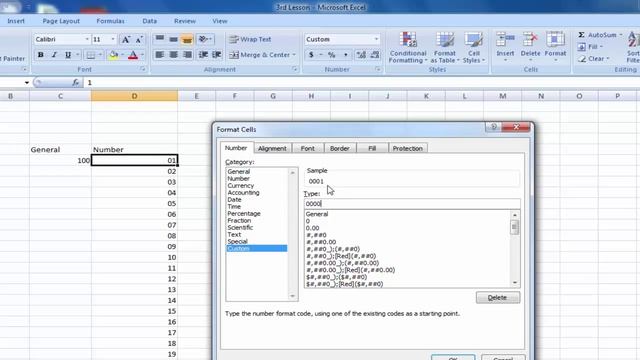Toggle Wrap Text
This screenshot has width=640, height=360.
coord(250,39)
